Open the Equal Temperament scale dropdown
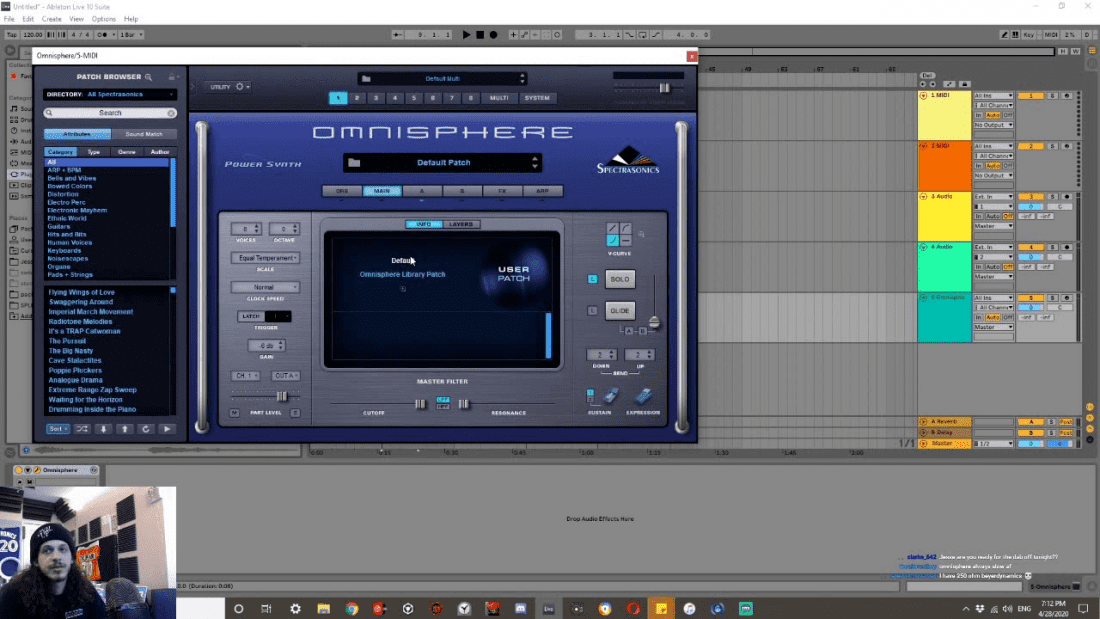The image size is (1100, 619). (265, 258)
